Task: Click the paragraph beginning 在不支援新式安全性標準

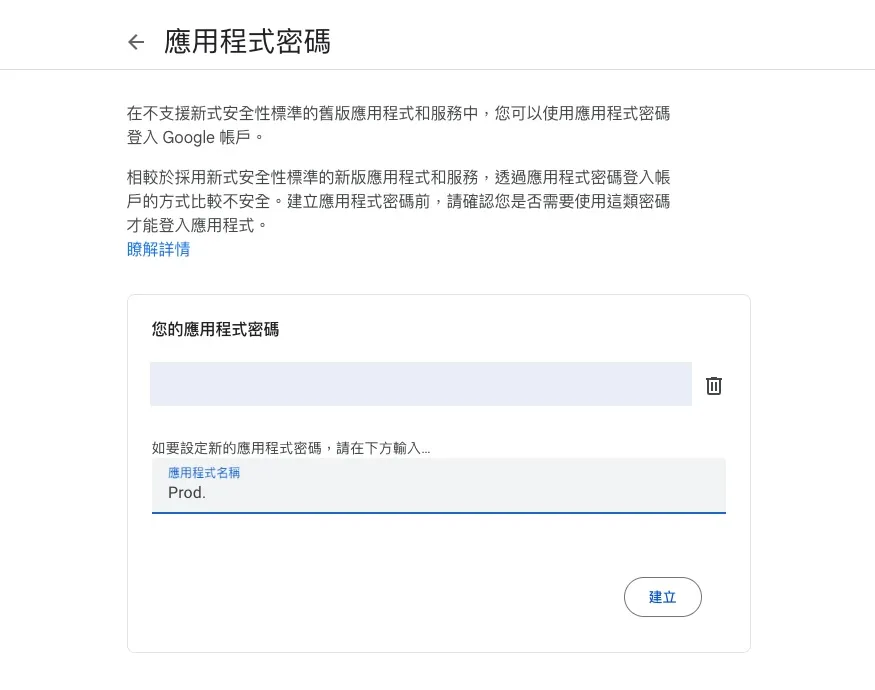Action: point(398,125)
